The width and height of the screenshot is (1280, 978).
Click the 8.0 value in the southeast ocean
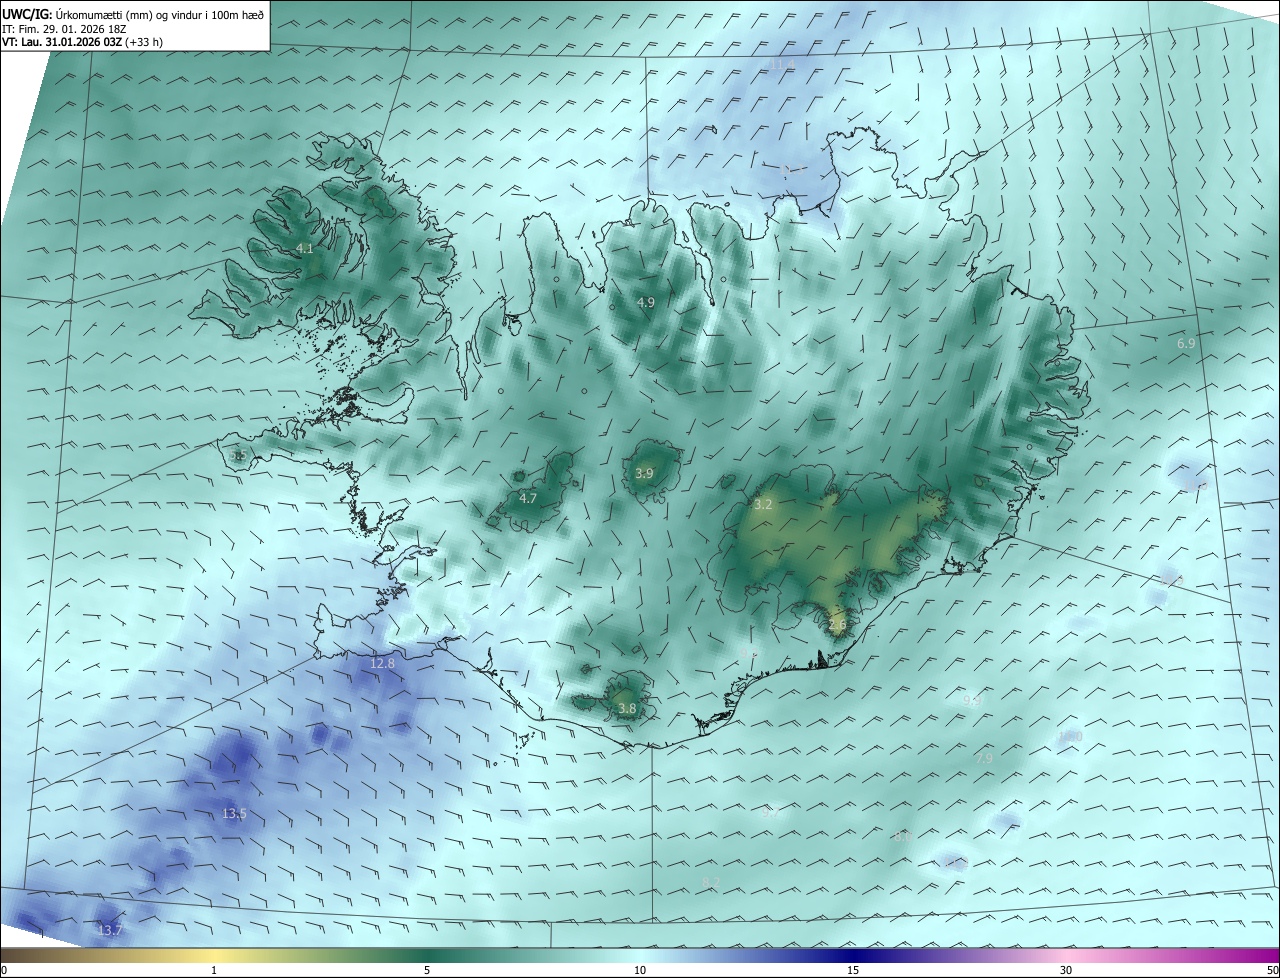tap(903, 836)
